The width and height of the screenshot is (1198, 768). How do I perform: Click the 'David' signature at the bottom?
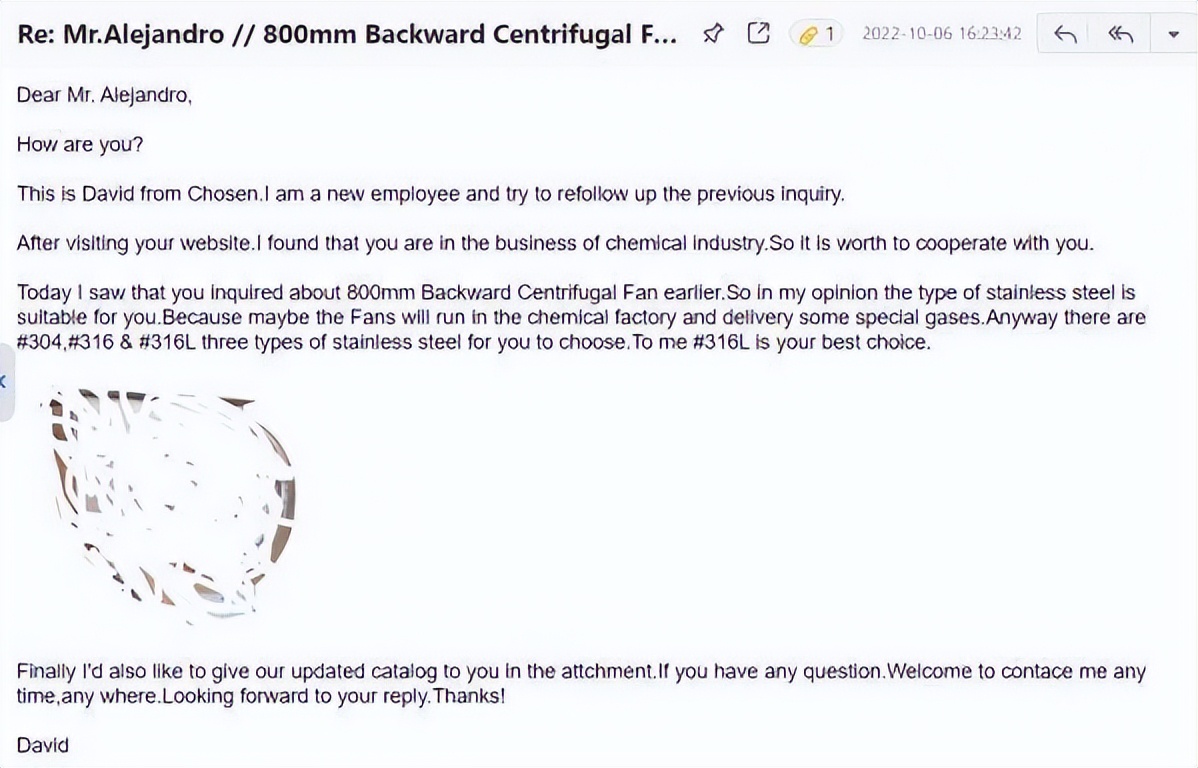click(43, 745)
